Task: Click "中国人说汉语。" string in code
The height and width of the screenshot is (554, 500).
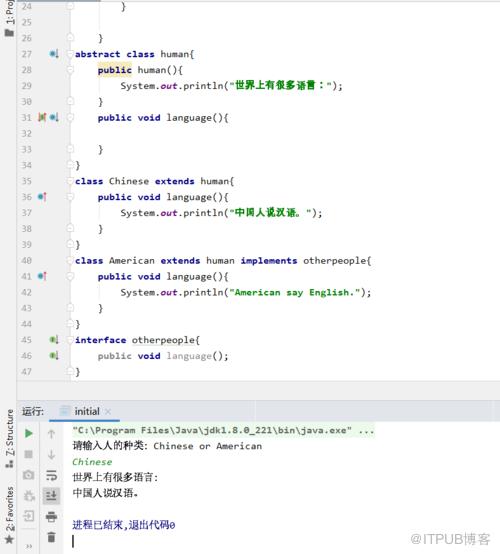Action: coord(271,213)
